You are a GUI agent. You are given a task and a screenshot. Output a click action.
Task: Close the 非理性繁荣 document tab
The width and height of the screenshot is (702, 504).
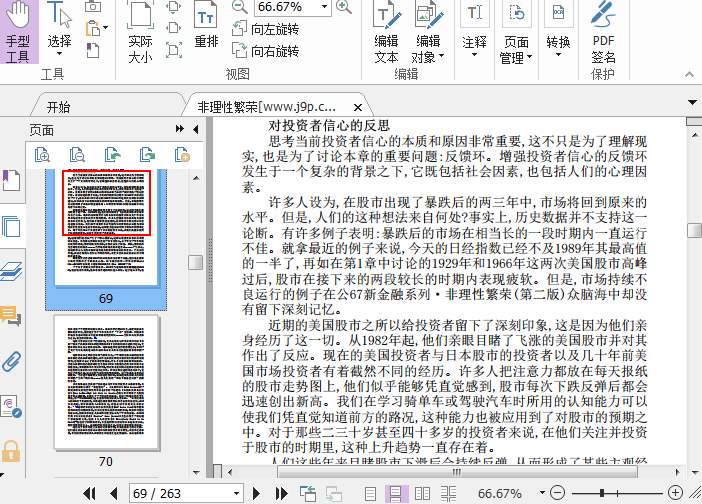358,107
